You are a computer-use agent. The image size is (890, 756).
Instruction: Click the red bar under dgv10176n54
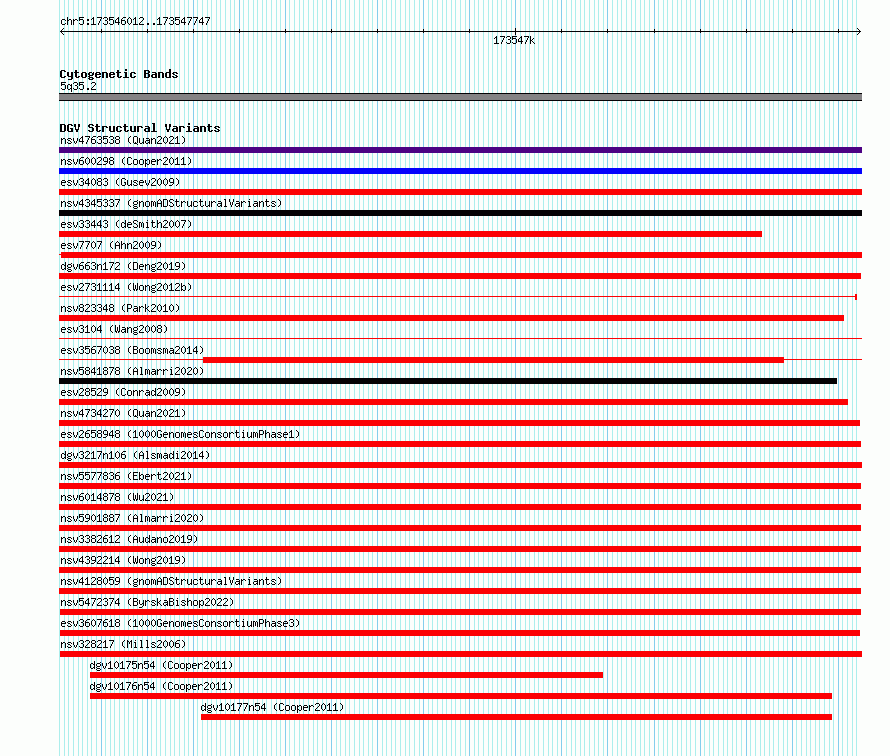tap(461, 696)
